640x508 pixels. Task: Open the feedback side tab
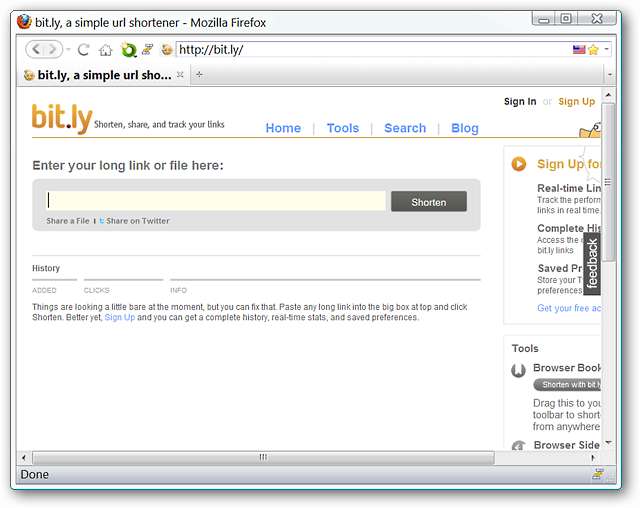592,264
